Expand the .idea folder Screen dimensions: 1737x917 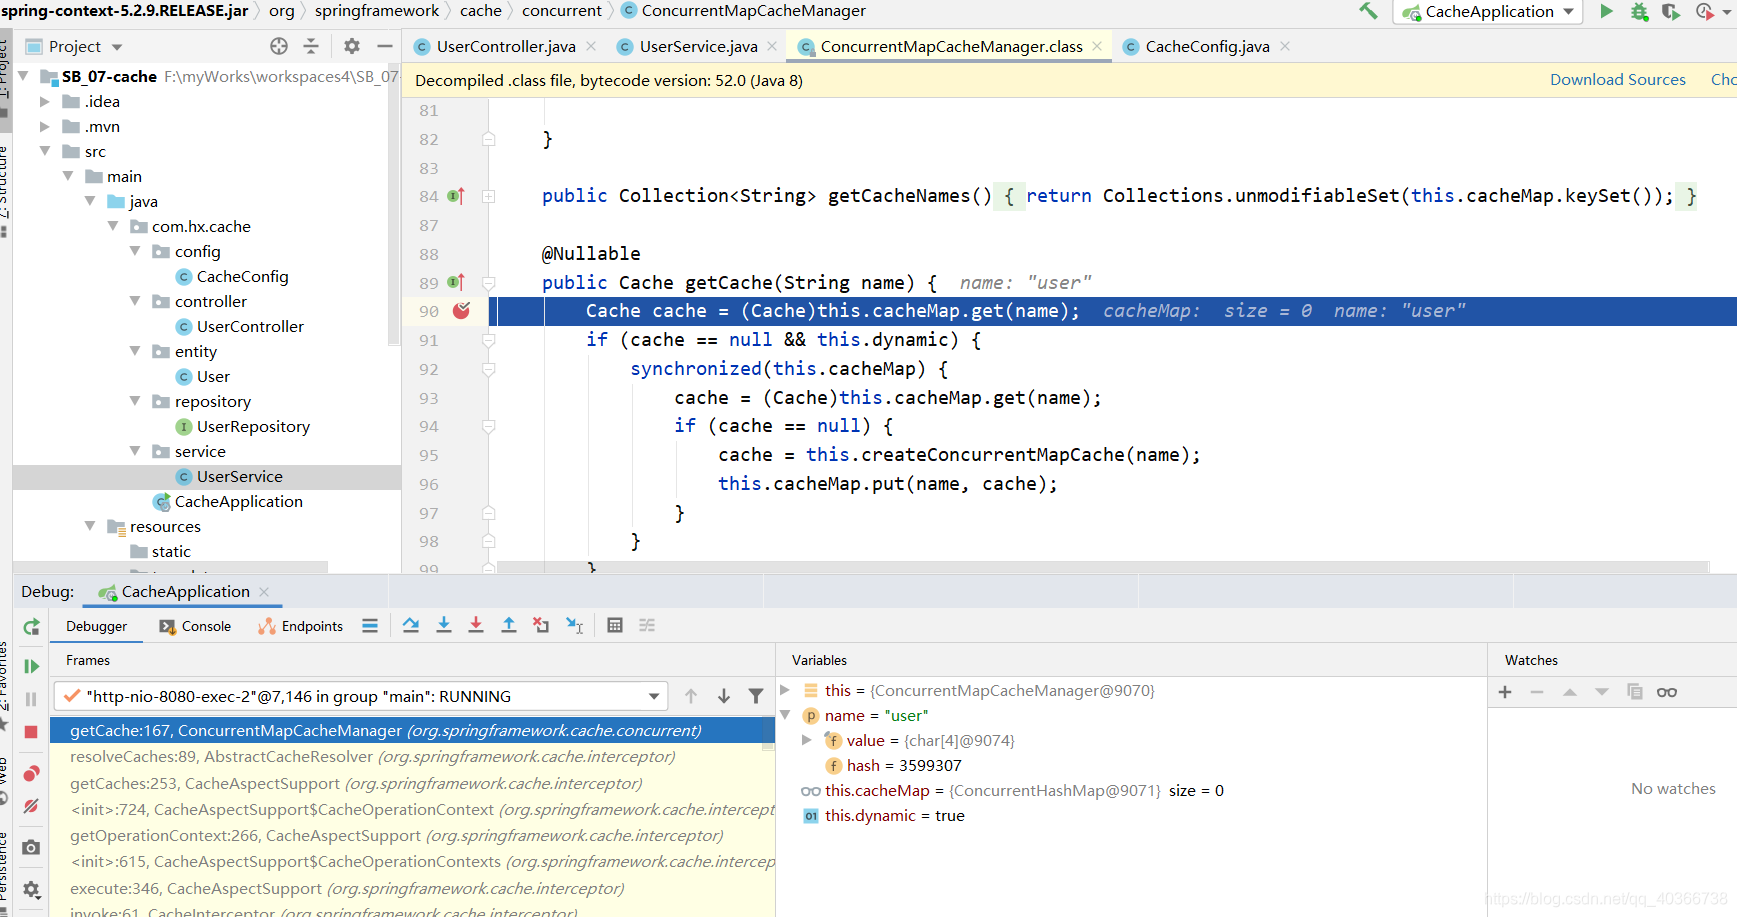pyautogui.click(x=44, y=101)
